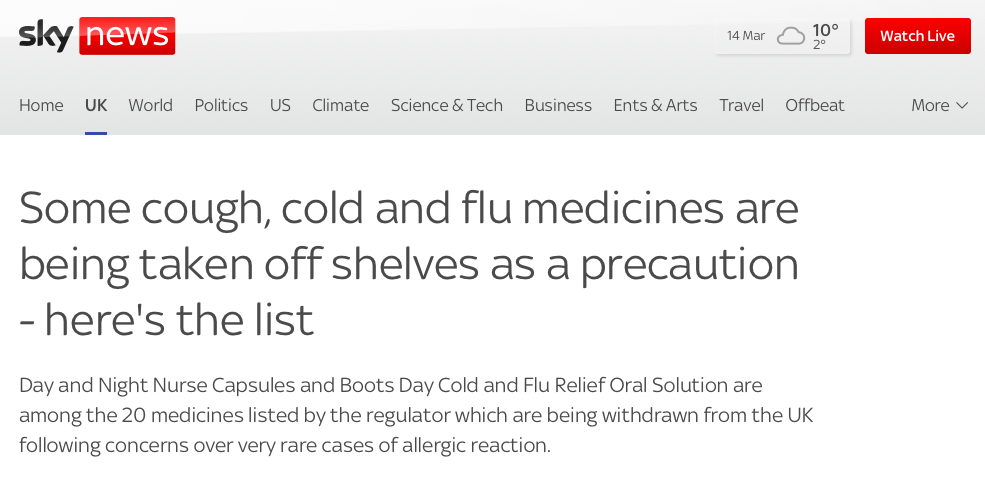The width and height of the screenshot is (985, 482).
Task: Open the Travel section
Action: [741, 105]
